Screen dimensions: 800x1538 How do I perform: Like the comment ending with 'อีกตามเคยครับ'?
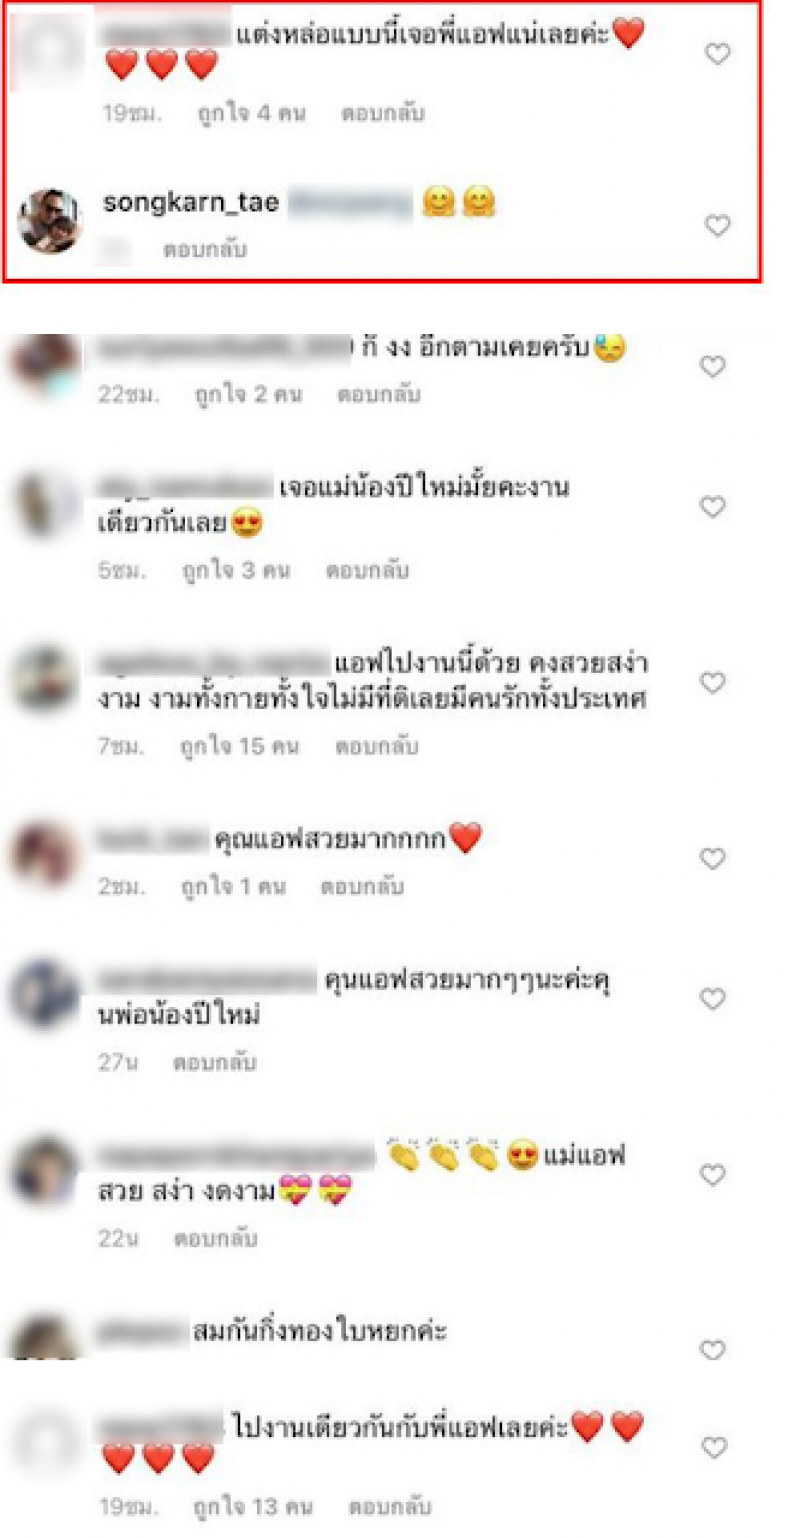coord(712,367)
